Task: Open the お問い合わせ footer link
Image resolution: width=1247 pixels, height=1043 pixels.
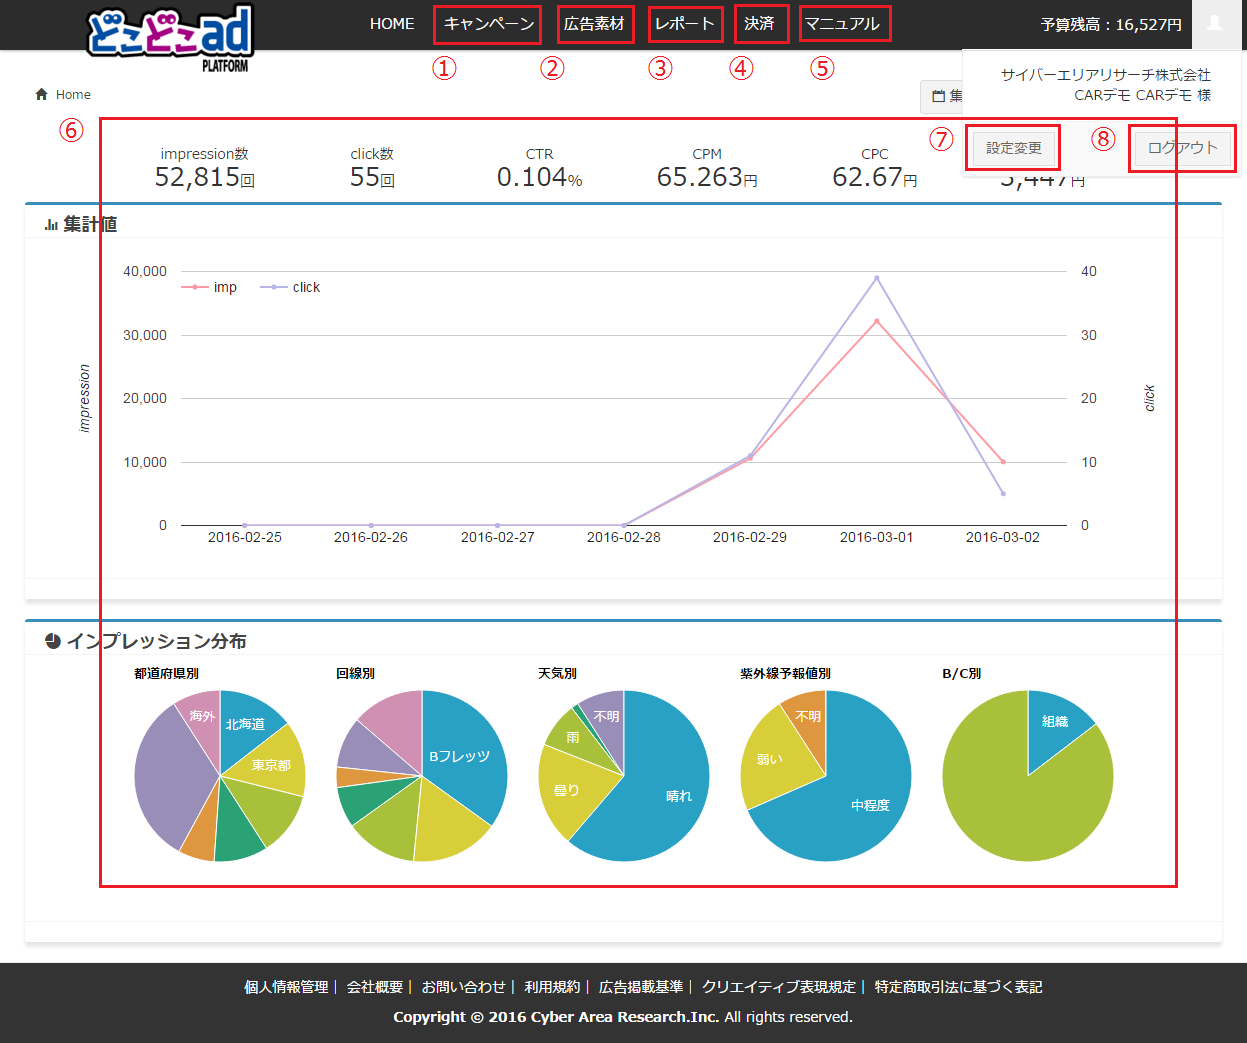Action: coord(463,987)
